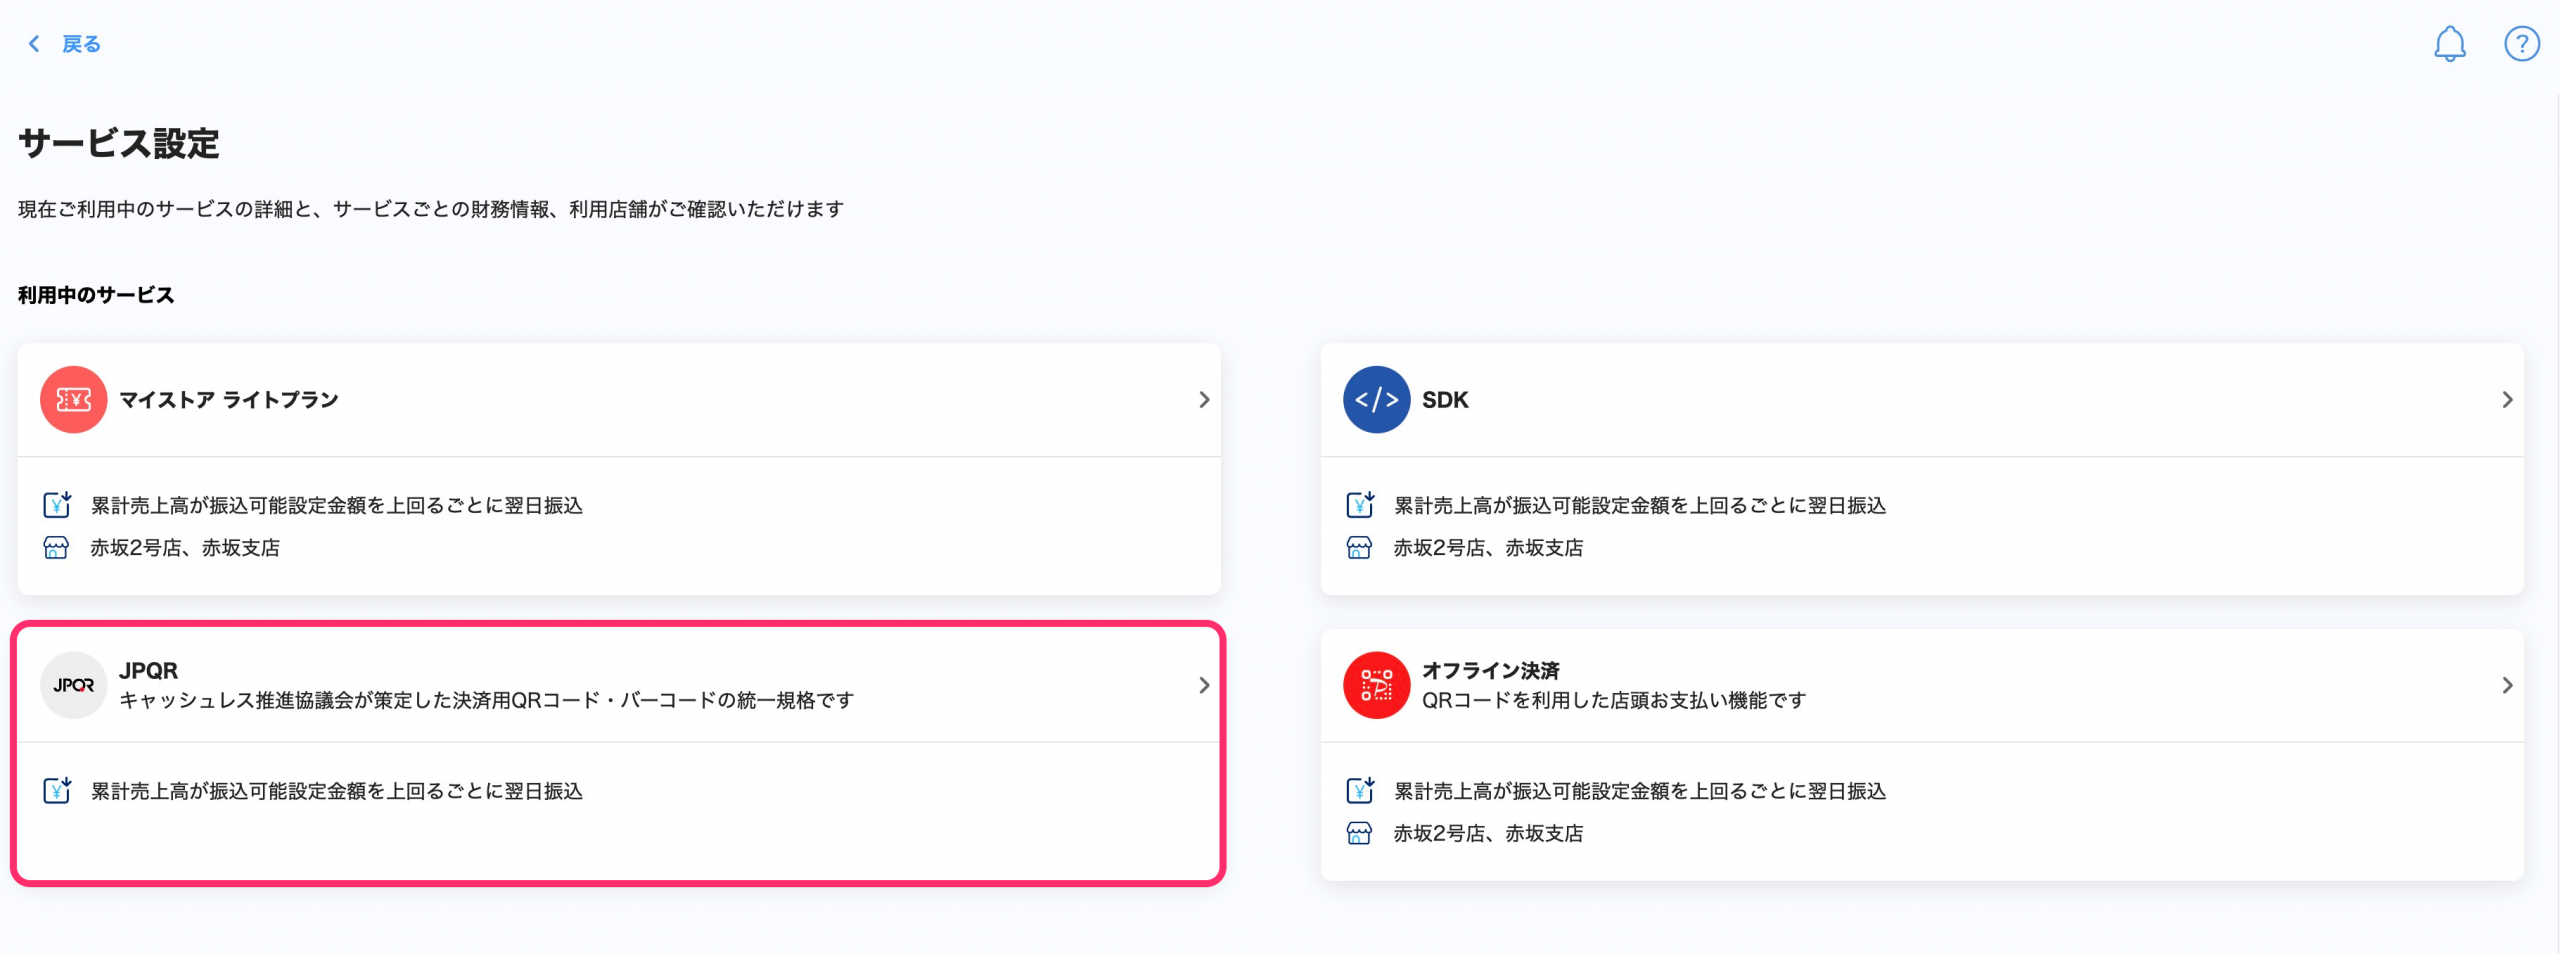Click the JPQR logo icon
The width and height of the screenshot is (2560, 954).
(73, 685)
